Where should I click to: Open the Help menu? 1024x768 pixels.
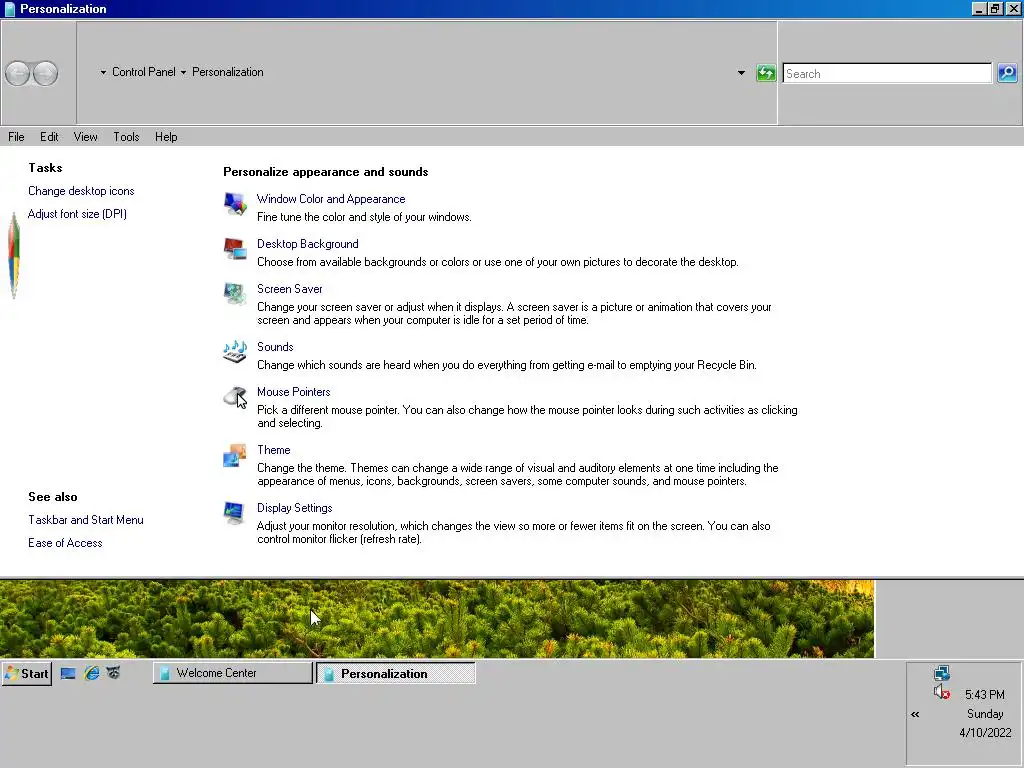point(166,136)
